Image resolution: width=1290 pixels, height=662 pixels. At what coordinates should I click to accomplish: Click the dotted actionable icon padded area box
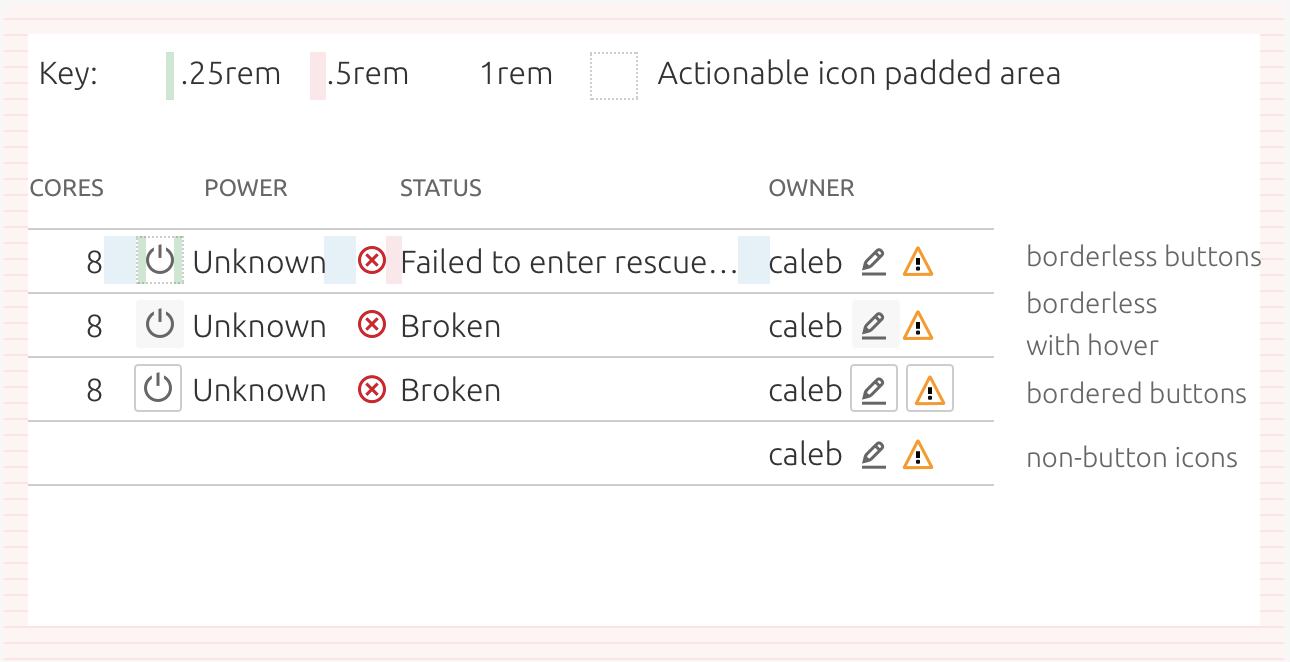(614, 76)
